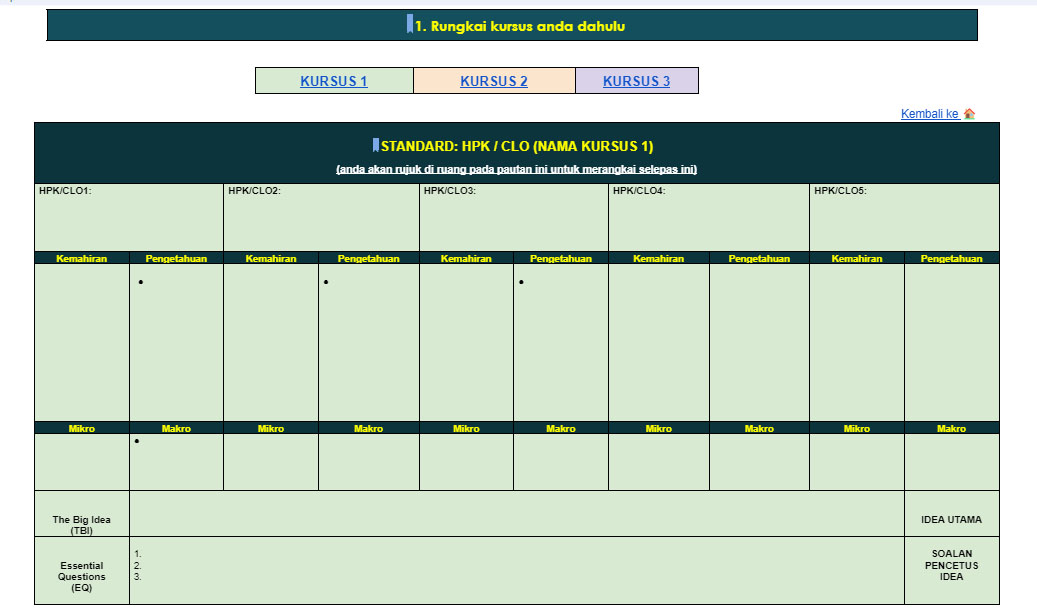
Task: Open the KURSUS 1 link
Action: tap(334, 81)
